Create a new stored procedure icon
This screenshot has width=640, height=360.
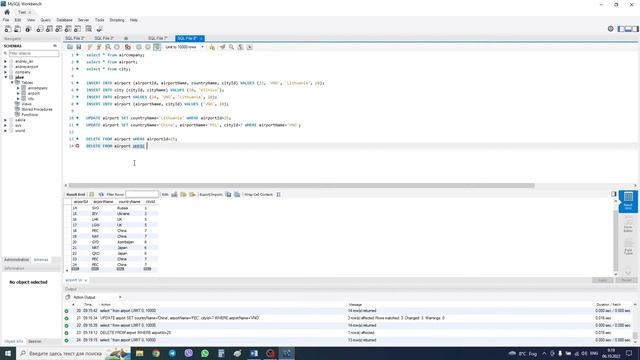pos(68,29)
